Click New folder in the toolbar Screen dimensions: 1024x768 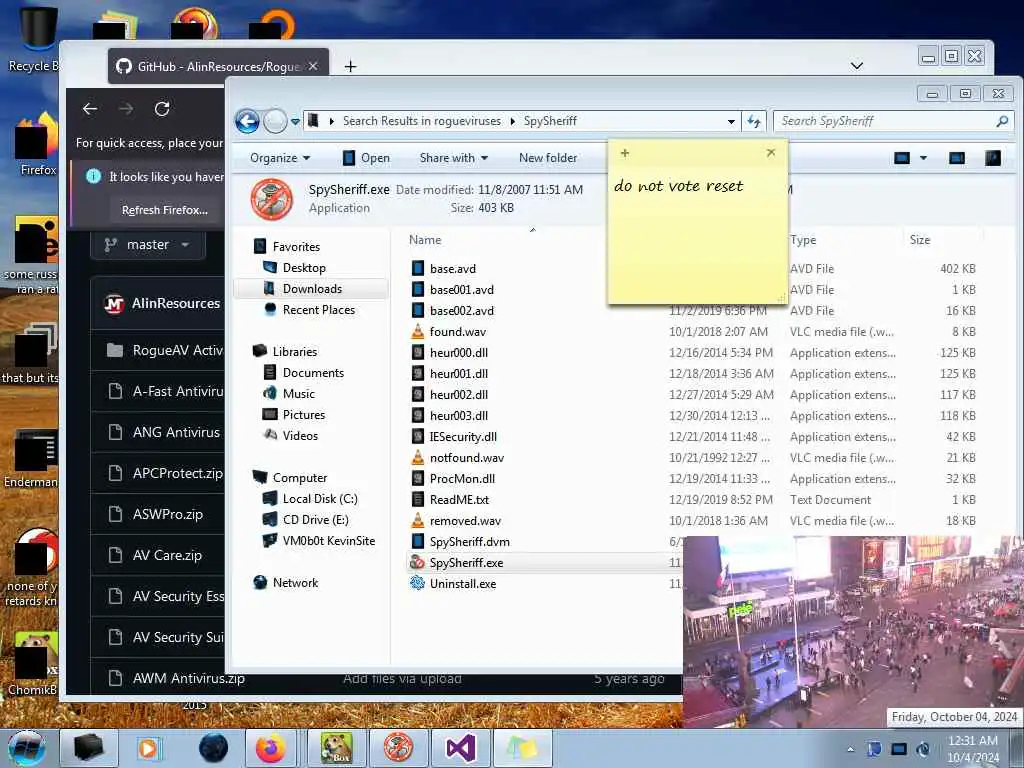548,158
